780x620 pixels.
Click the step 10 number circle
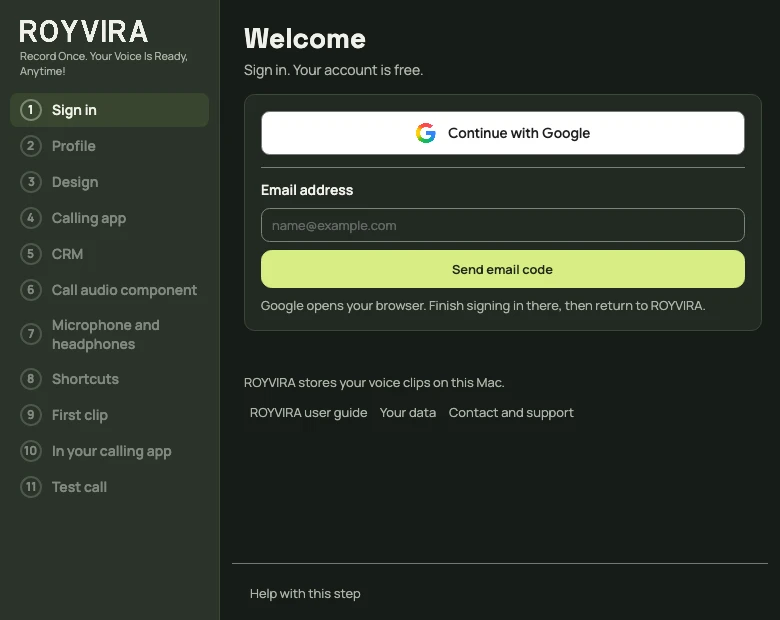pyautogui.click(x=31, y=451)
